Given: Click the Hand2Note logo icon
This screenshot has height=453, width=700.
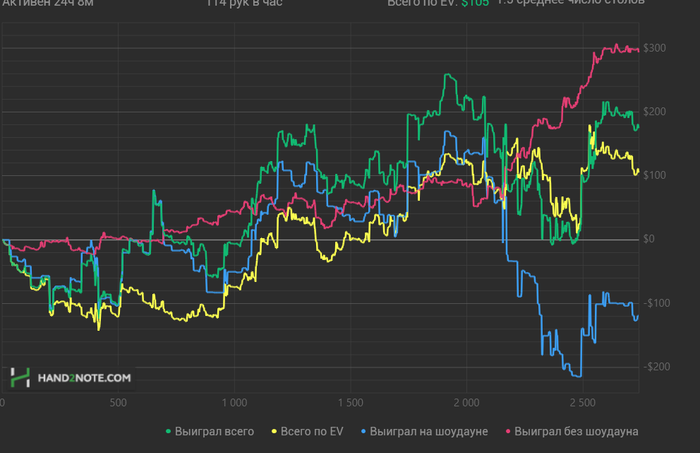Looking at the screenshot, I should (x=20, y=378).
